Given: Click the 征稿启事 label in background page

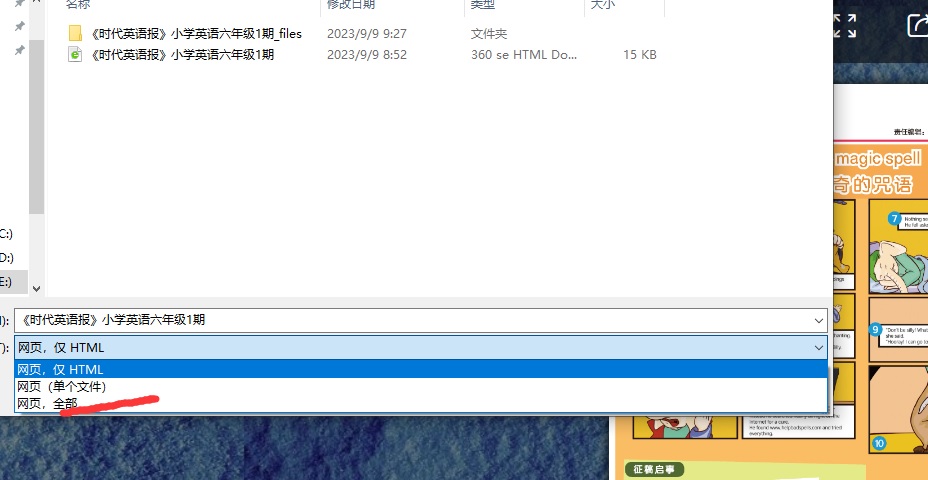Looking at the screenshot, I should (x=654, y=470).
